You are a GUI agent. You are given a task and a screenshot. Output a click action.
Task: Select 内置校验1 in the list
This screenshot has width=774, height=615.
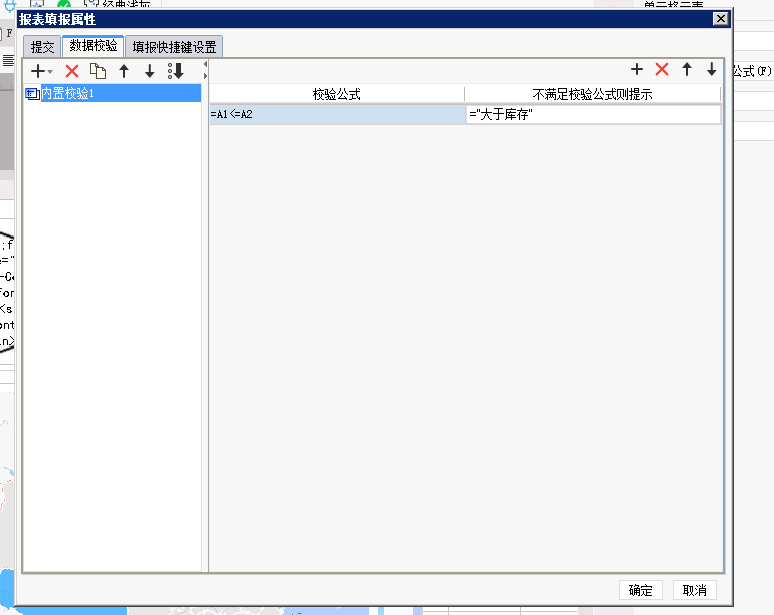pos(113,93)
